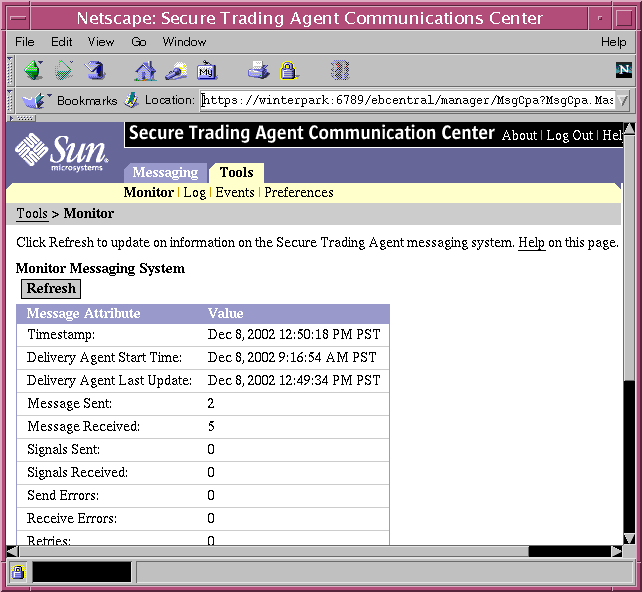The width and height of the screenshot is (642, 592).
Task: Open the Window menu
Action: pos(184,42)
